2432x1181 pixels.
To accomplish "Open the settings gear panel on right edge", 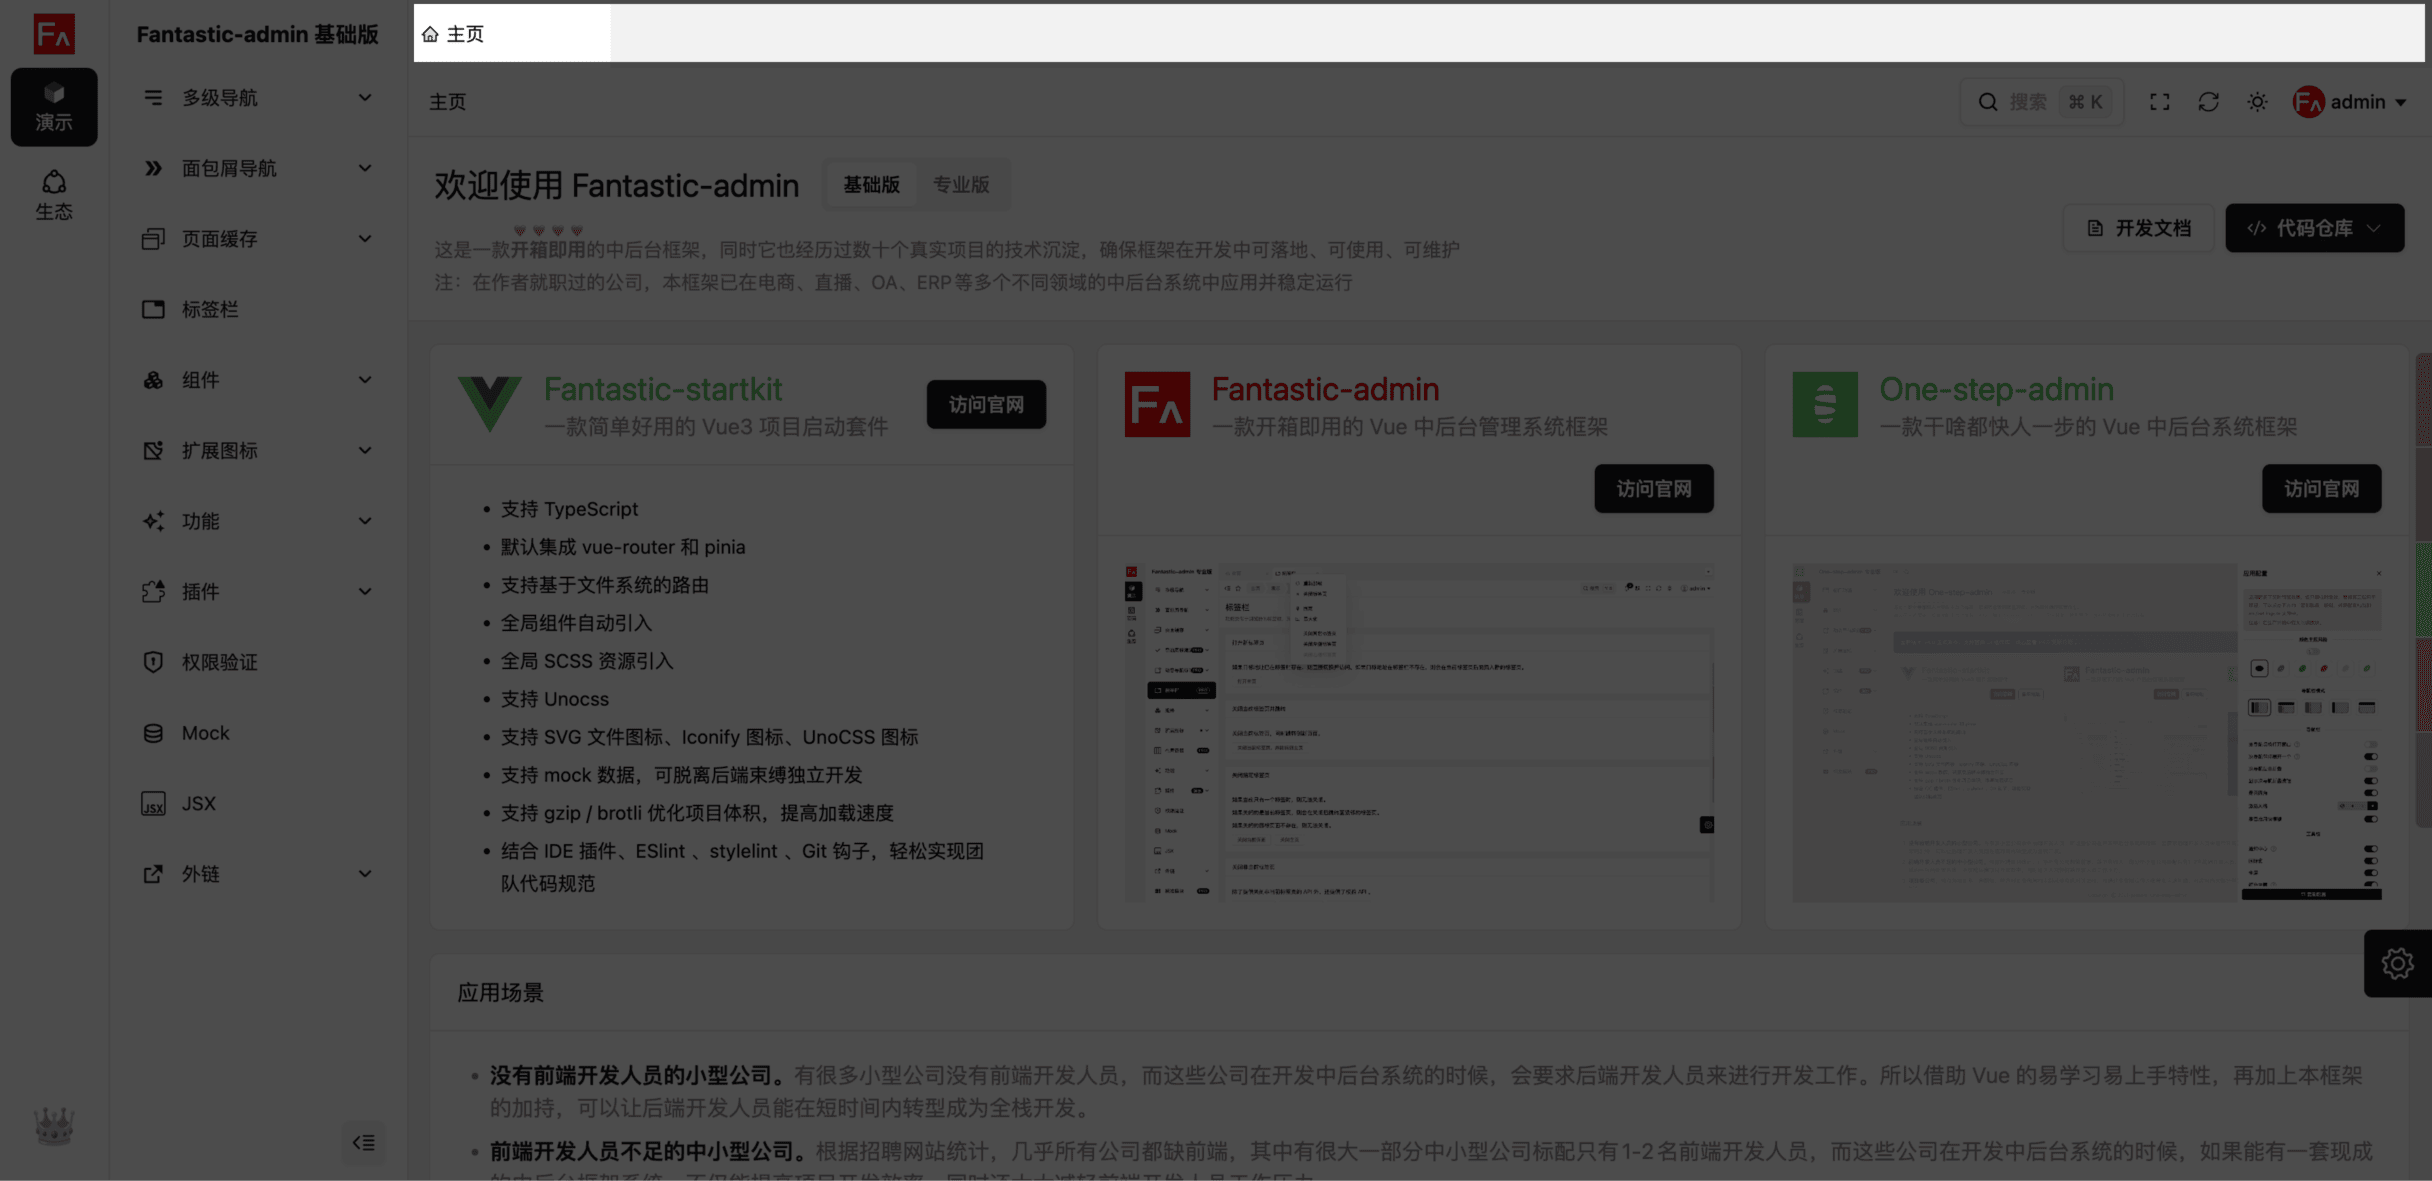I will click(2397, 964).
